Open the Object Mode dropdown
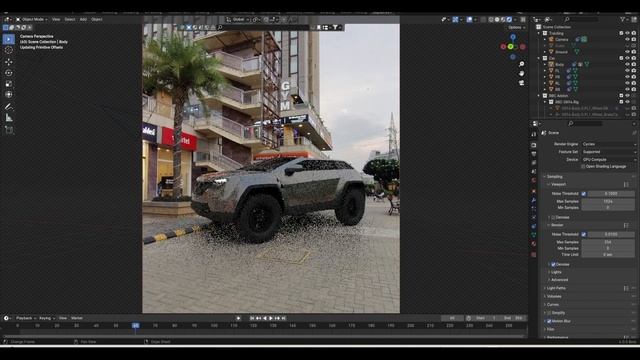 coord(32,19)
